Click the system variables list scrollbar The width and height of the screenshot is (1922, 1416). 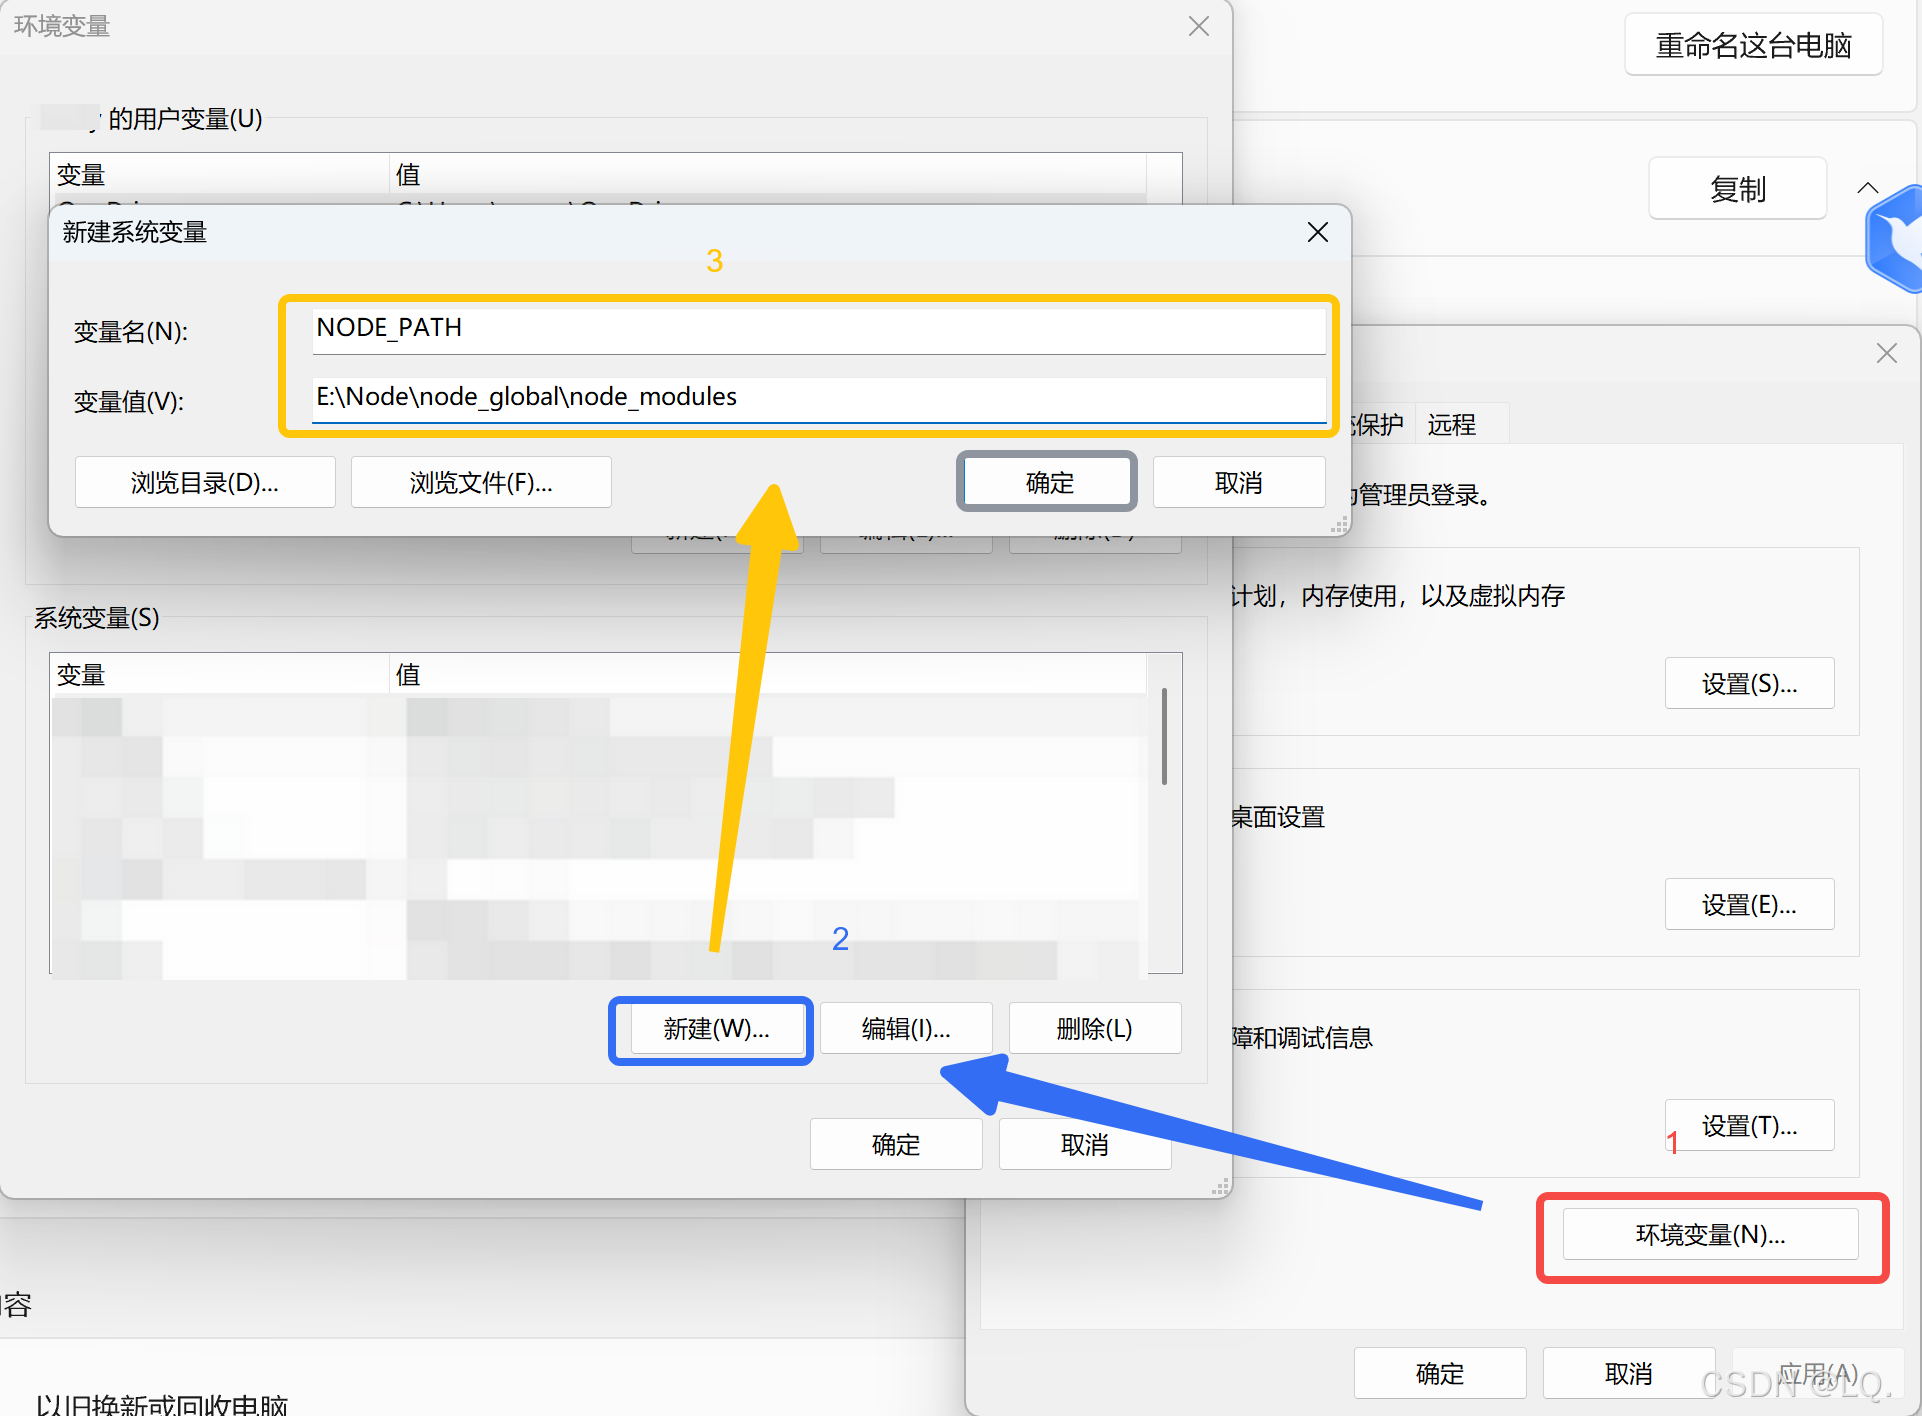1164,736
